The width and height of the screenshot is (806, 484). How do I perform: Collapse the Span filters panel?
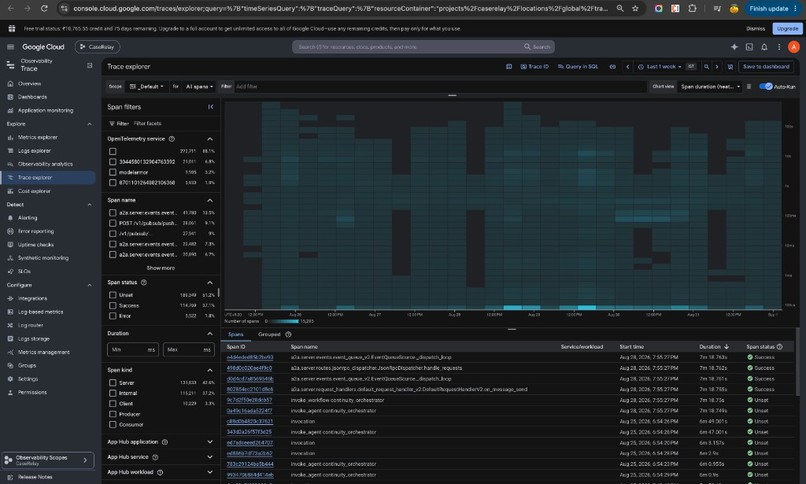(x=210, y=107)
